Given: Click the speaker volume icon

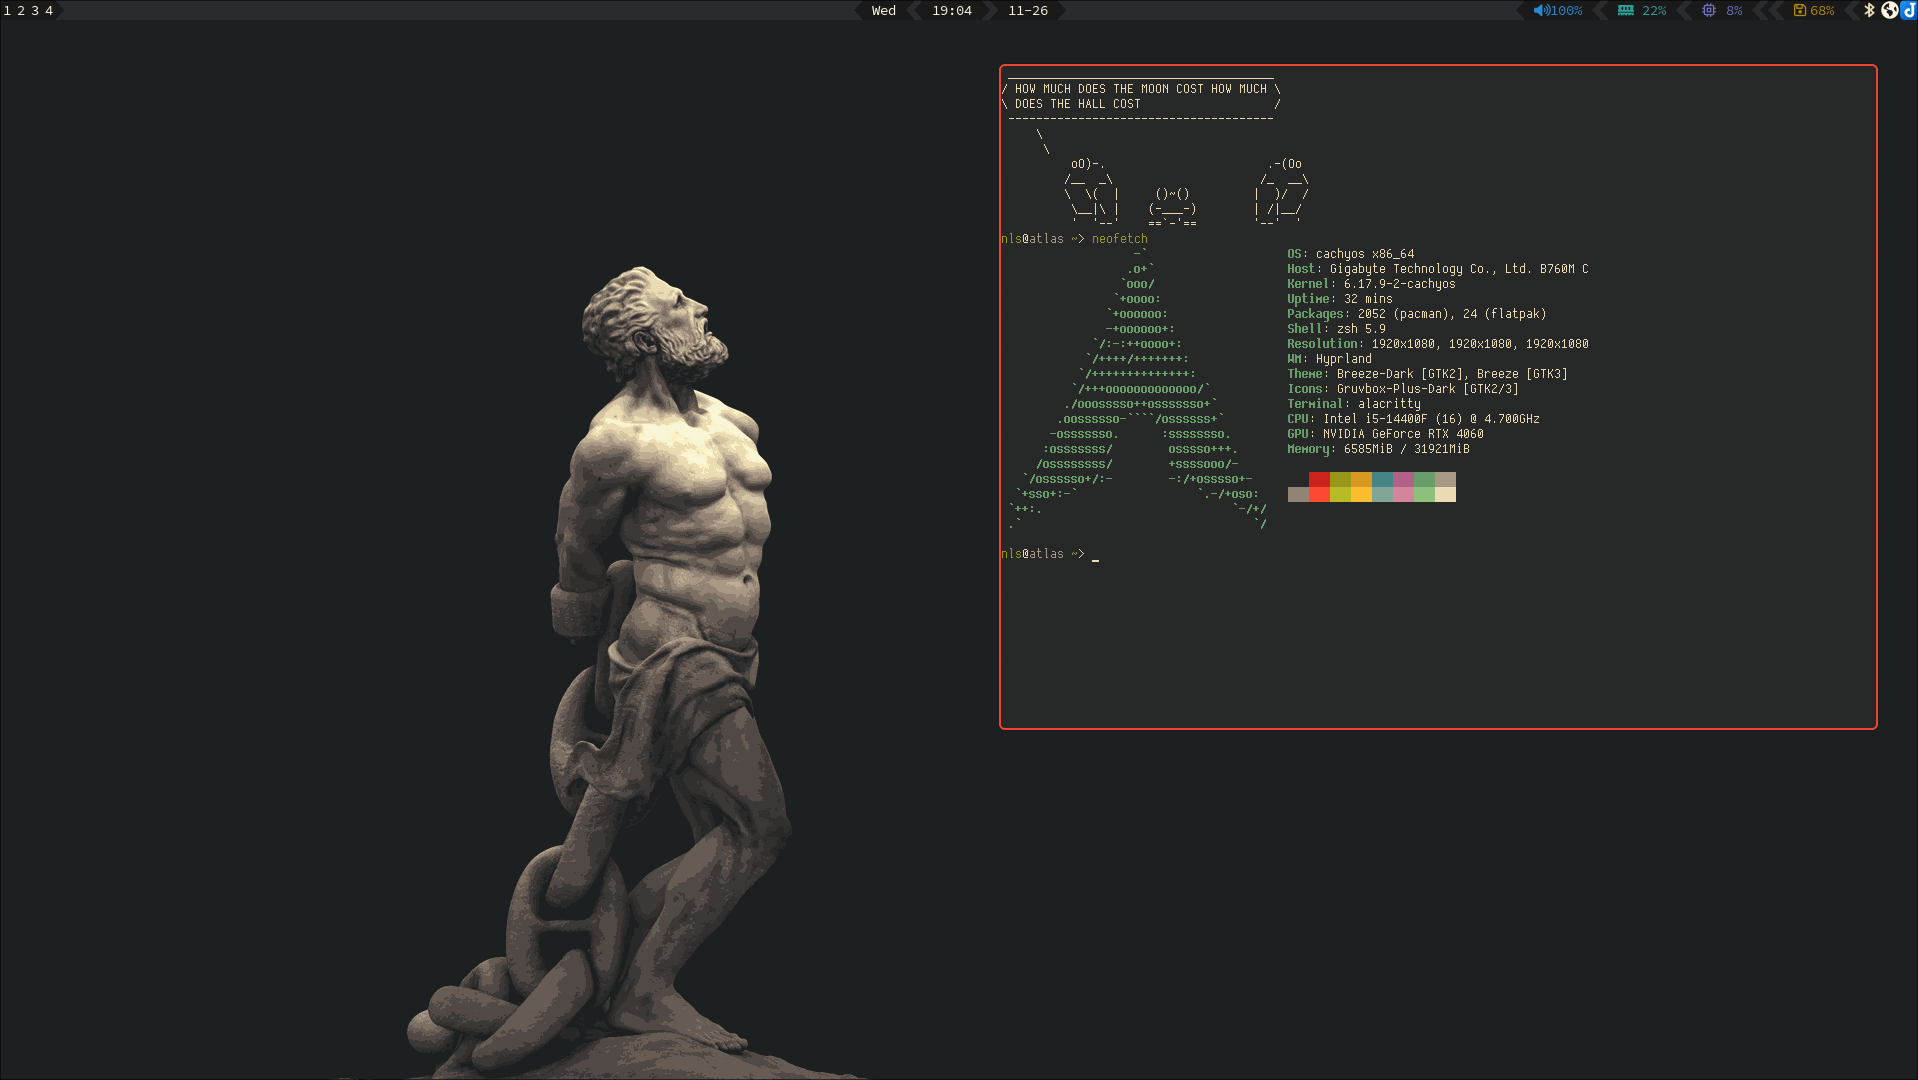Looking at the screenshot, I should (x=1541, y=11).
